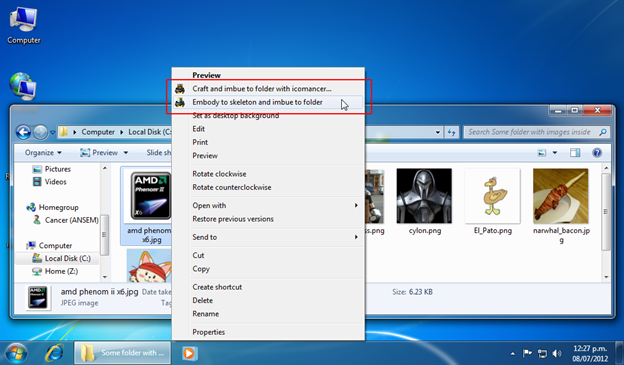Choose Rotate counterclockwise
Screen dimensions: 624x365
point(268,187)
